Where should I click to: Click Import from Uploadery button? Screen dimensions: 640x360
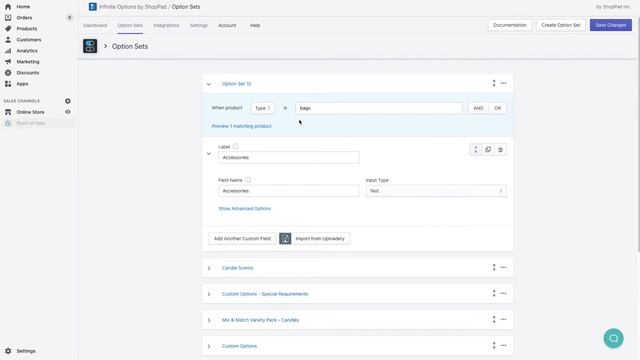pyautogui.click(x=315, y=238)
